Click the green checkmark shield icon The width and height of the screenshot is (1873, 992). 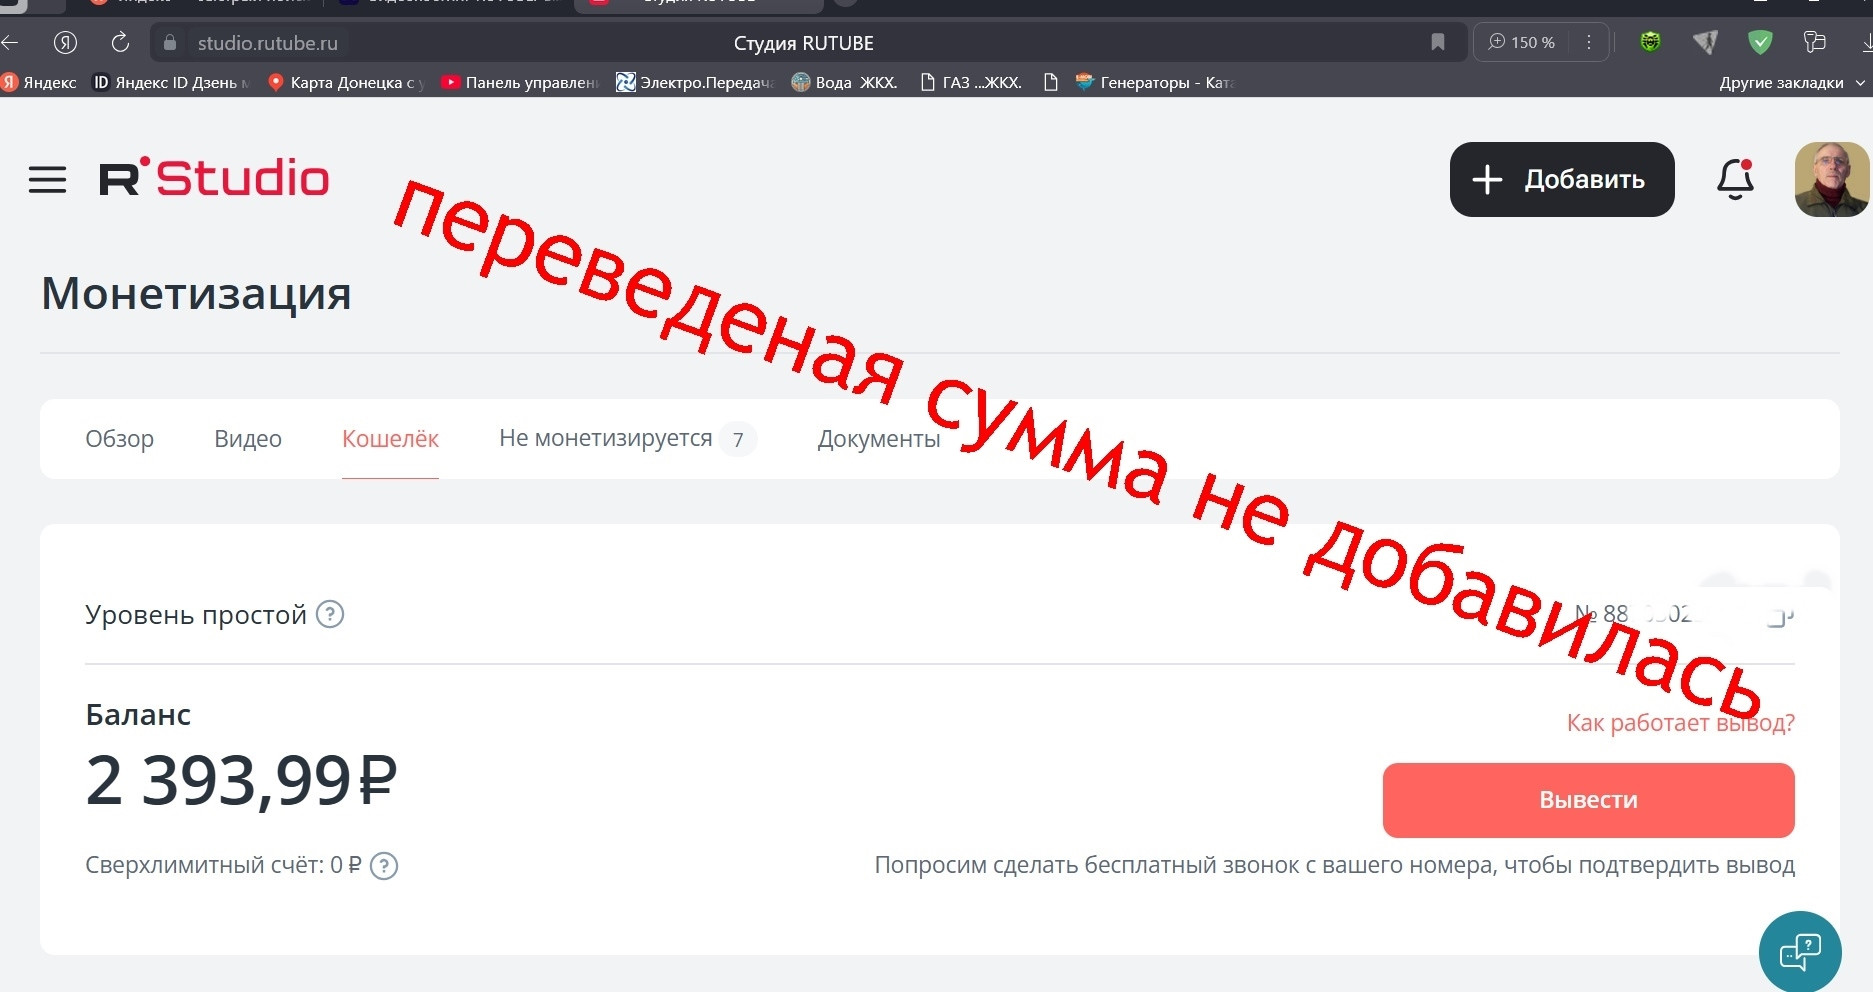1760,42
